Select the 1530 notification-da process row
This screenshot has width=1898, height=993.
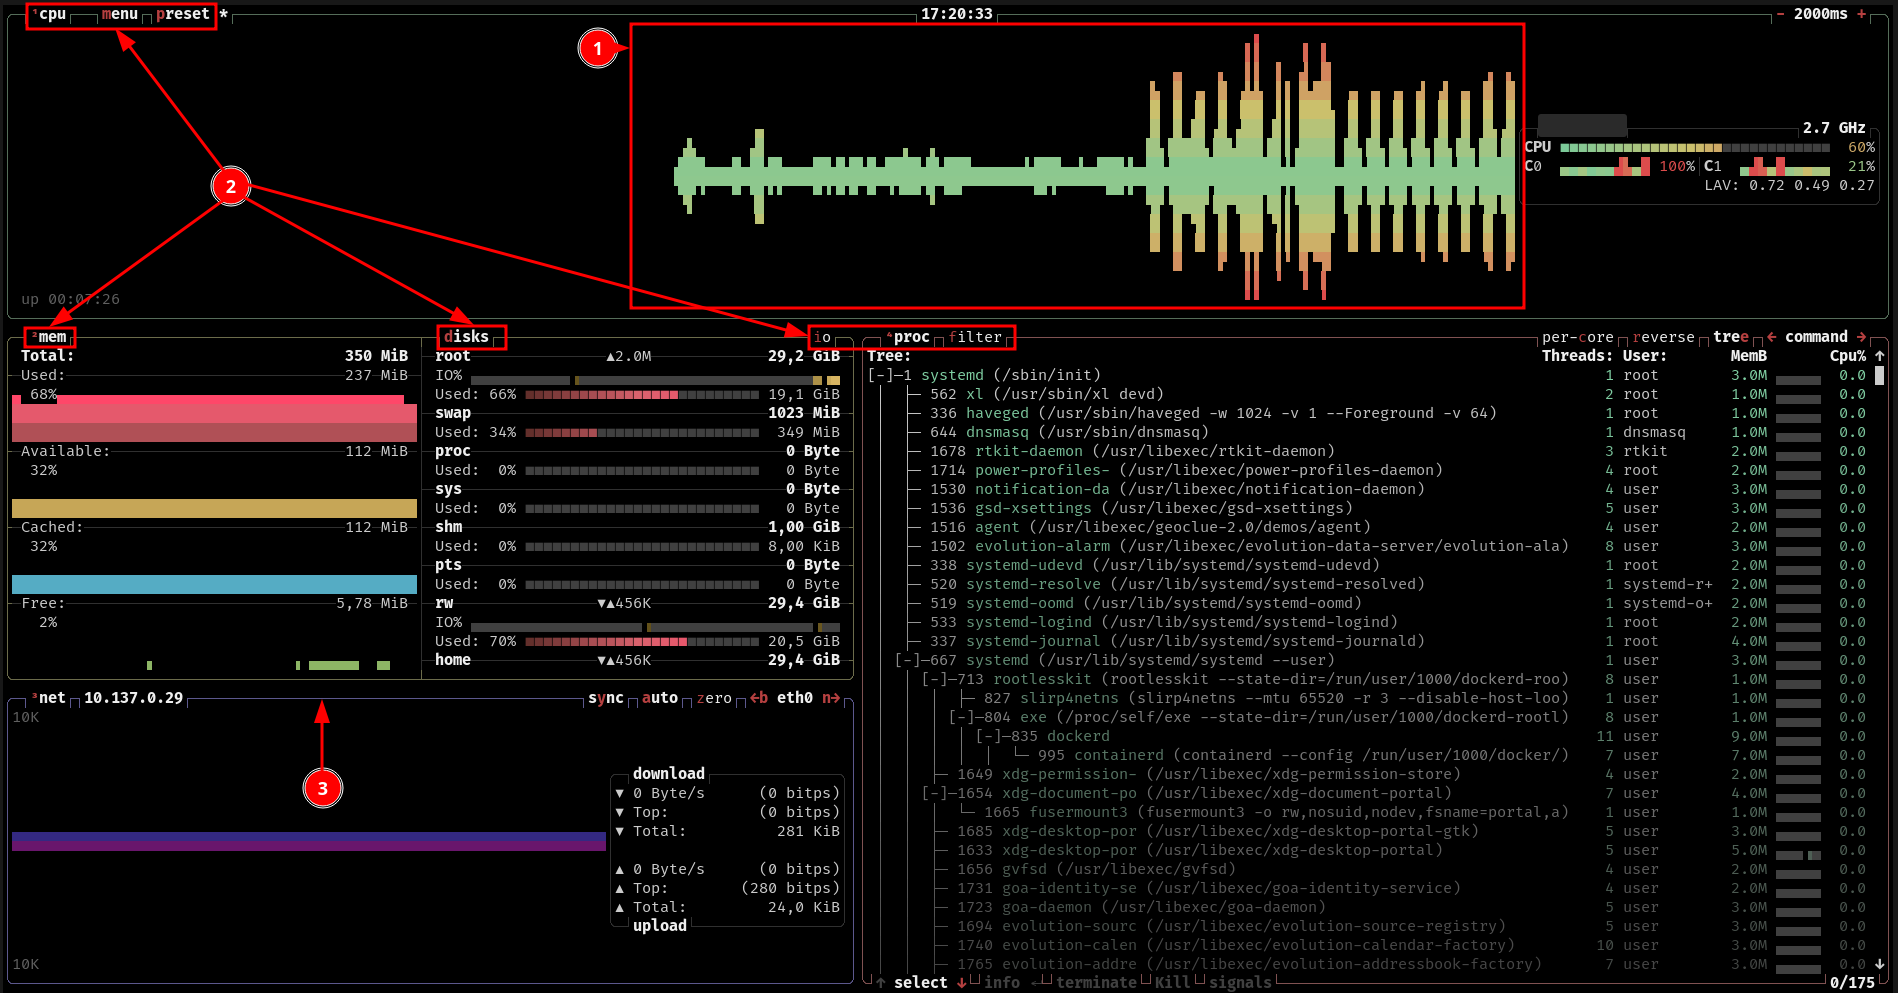coord(1368,489)
